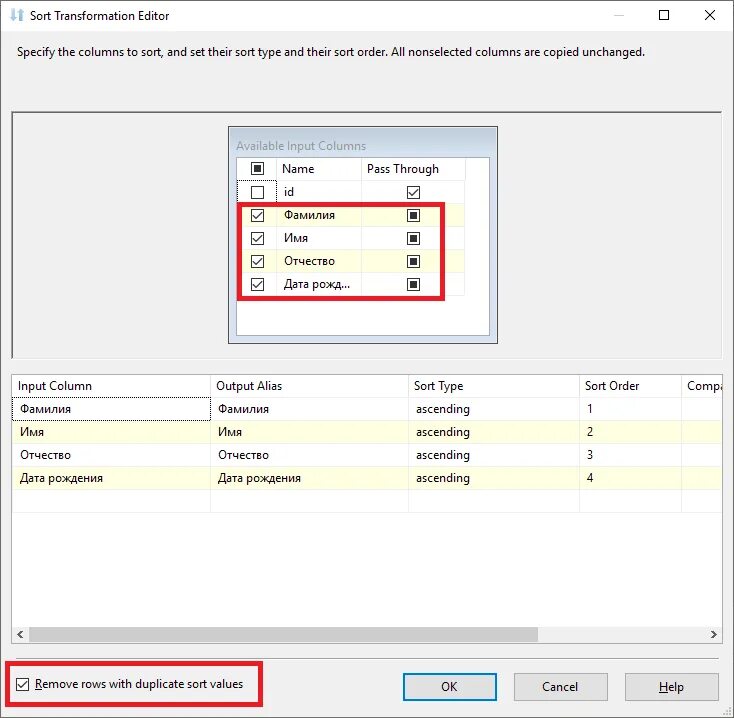
Task: Toggle the select-all checkbox beside Name header
Action: [x=257, y=169]
